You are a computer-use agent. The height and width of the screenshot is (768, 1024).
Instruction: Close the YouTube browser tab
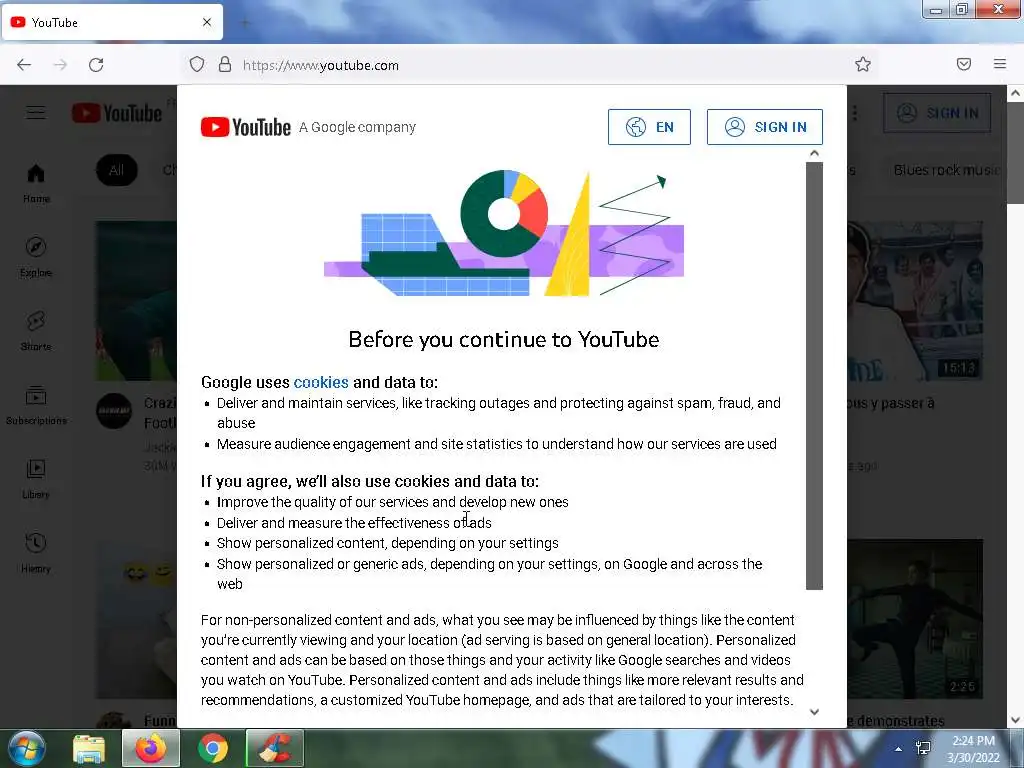[x=207, y=22]
